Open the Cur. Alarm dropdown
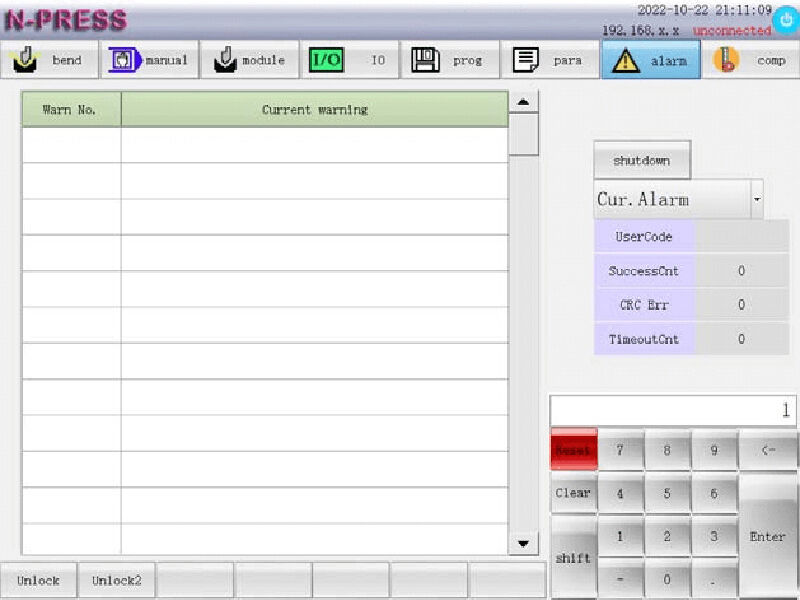 pyautogui.click(x=758, y=199)
